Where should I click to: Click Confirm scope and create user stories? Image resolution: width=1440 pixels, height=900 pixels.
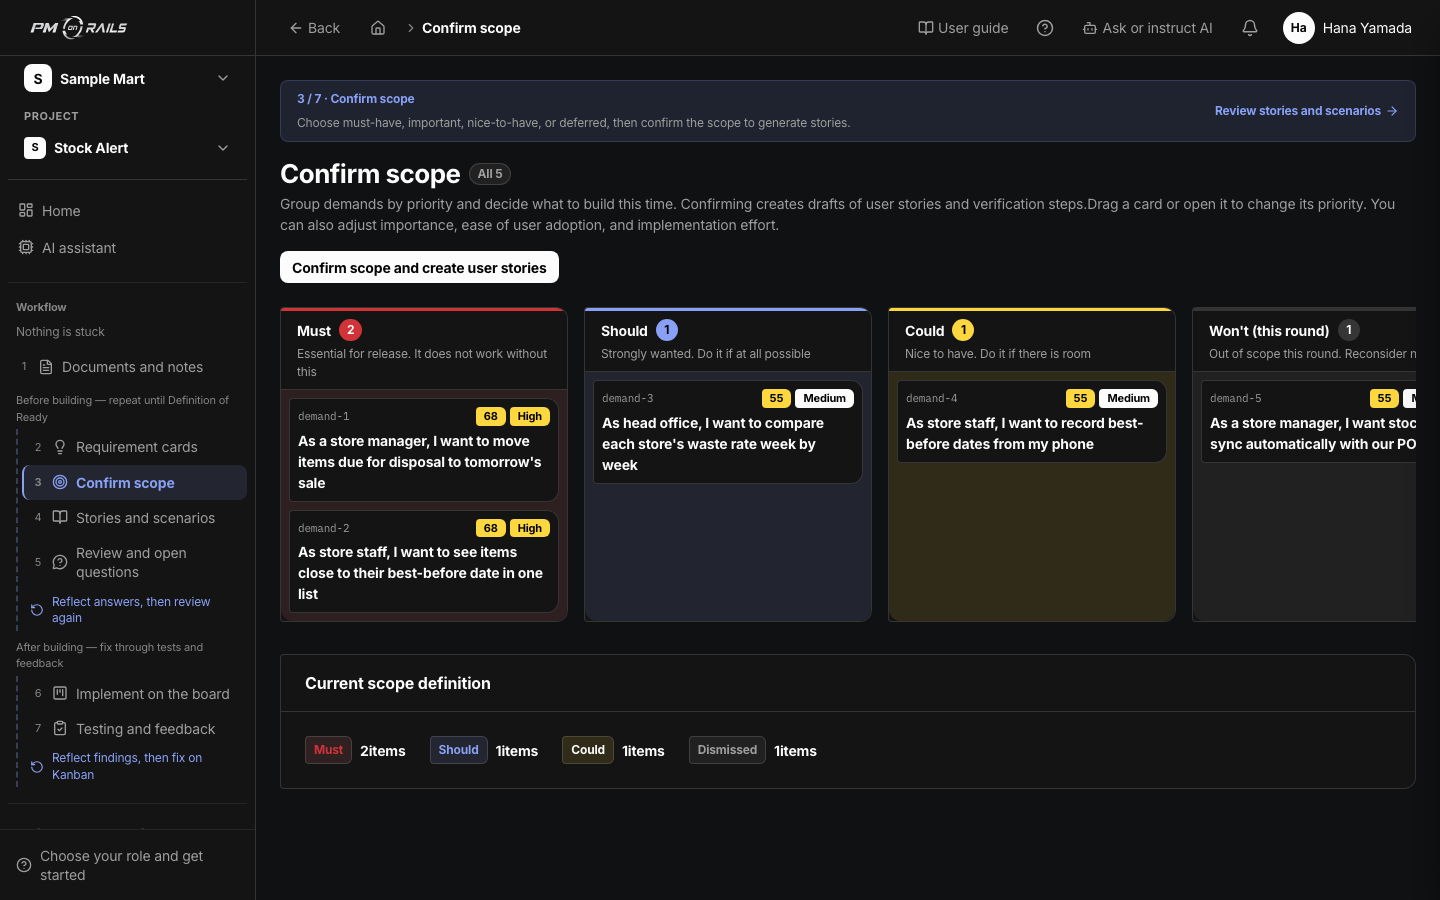pos(419,268)
